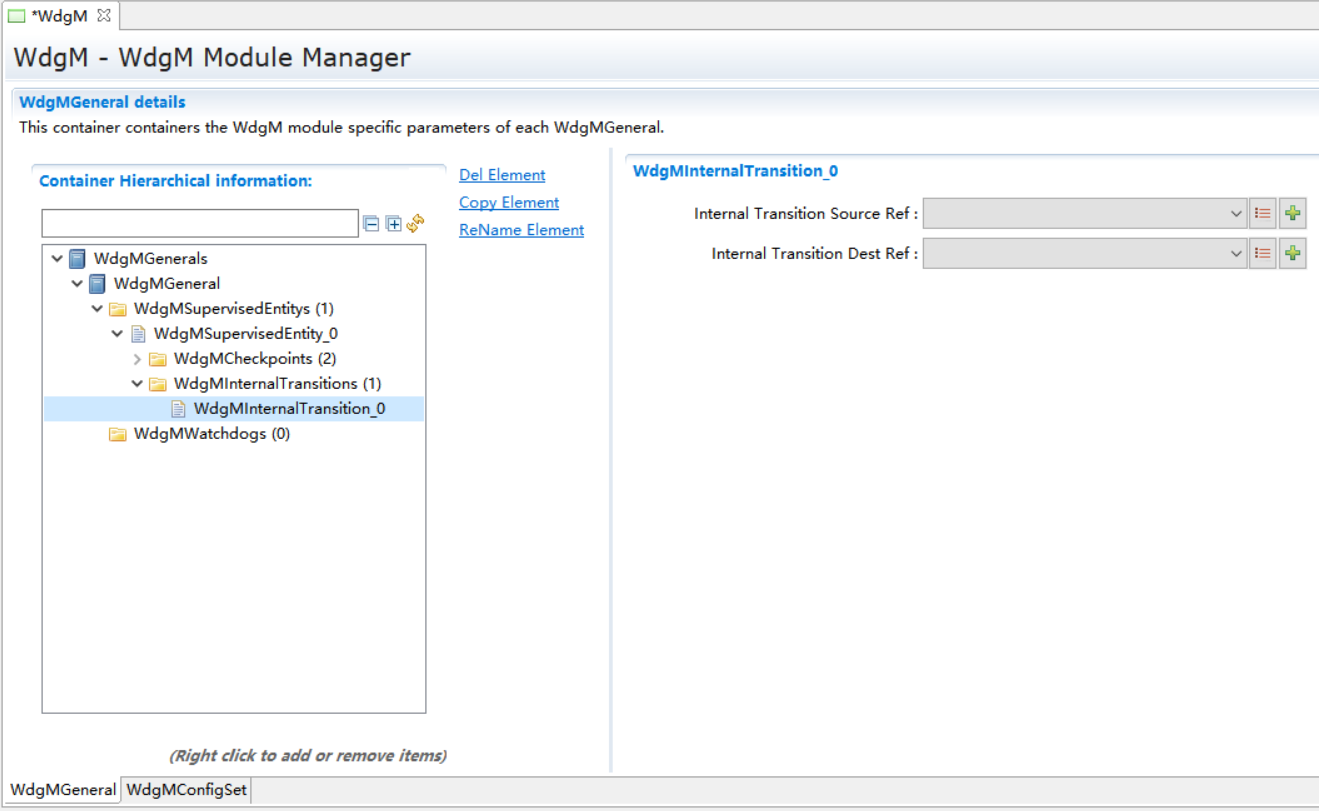Click the refresh tree arrows icon
This screenshot has width=1319, height=811.
coord(416,223)
